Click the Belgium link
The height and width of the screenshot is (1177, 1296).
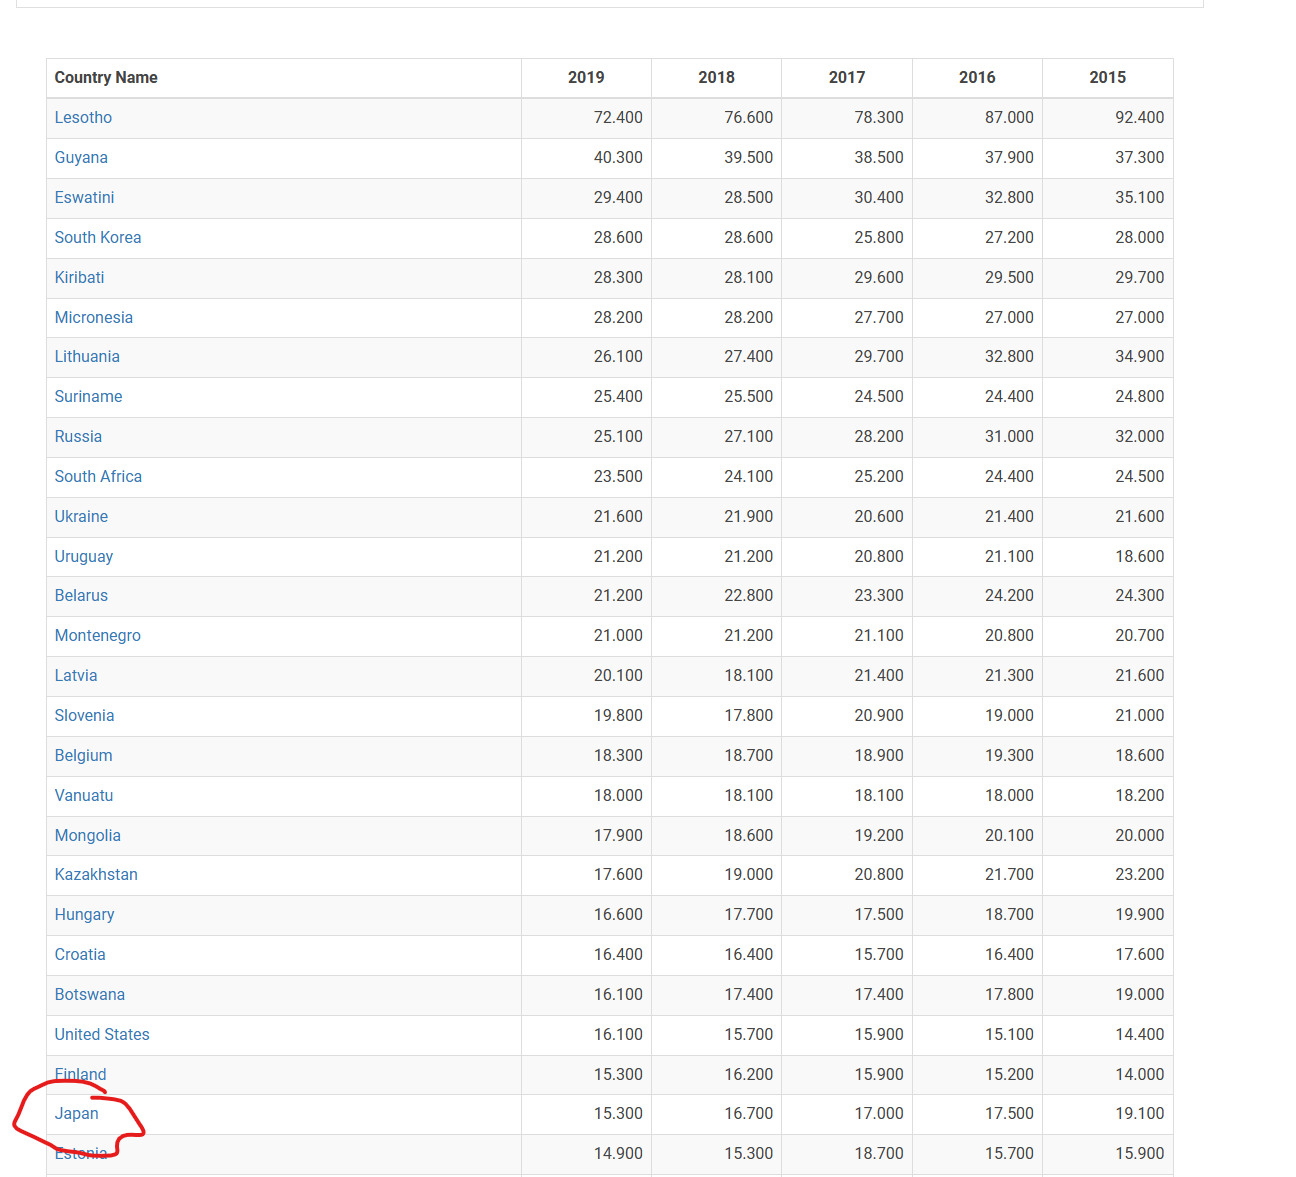point(83,755)
